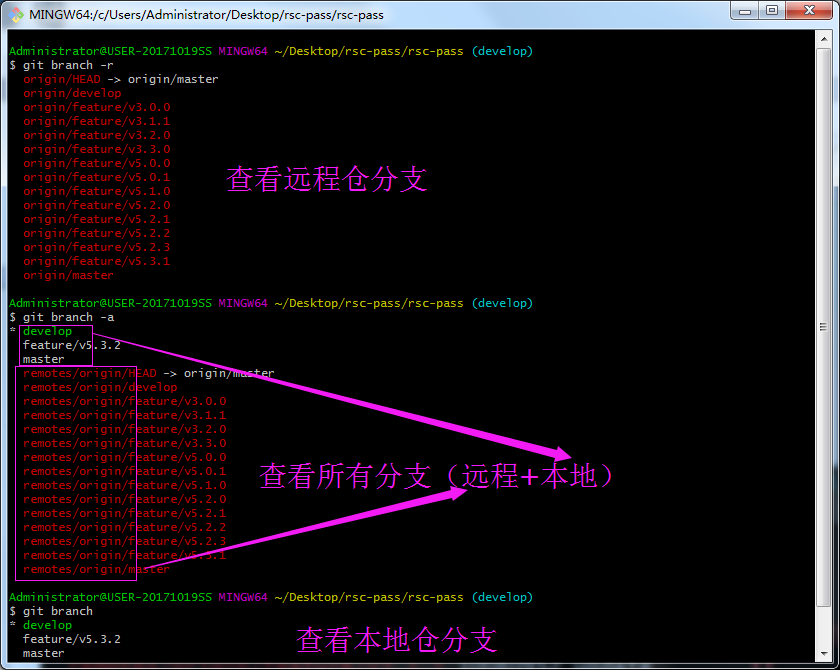Click 'remotes/origin/feature/v5.2.3' line
The width and height of the screenshot is (840, 670).
click(124, 541)
